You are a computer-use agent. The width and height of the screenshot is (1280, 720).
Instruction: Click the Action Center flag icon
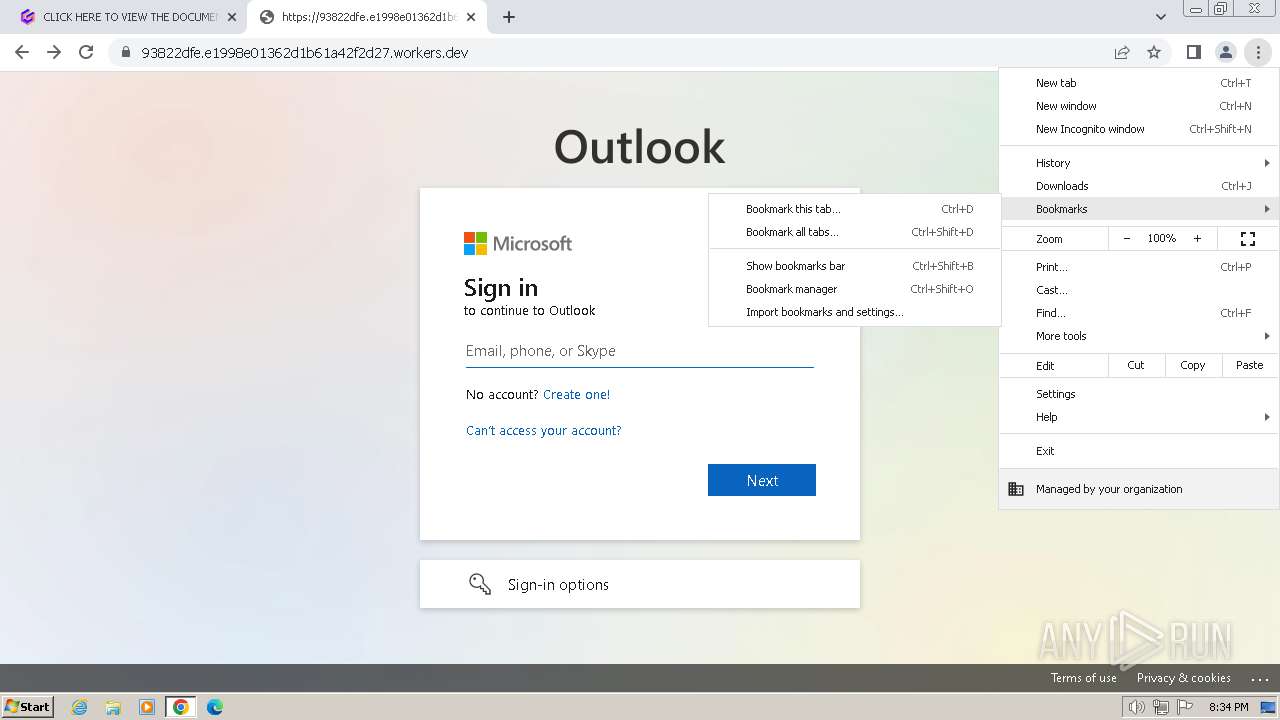coord(1185,707)
